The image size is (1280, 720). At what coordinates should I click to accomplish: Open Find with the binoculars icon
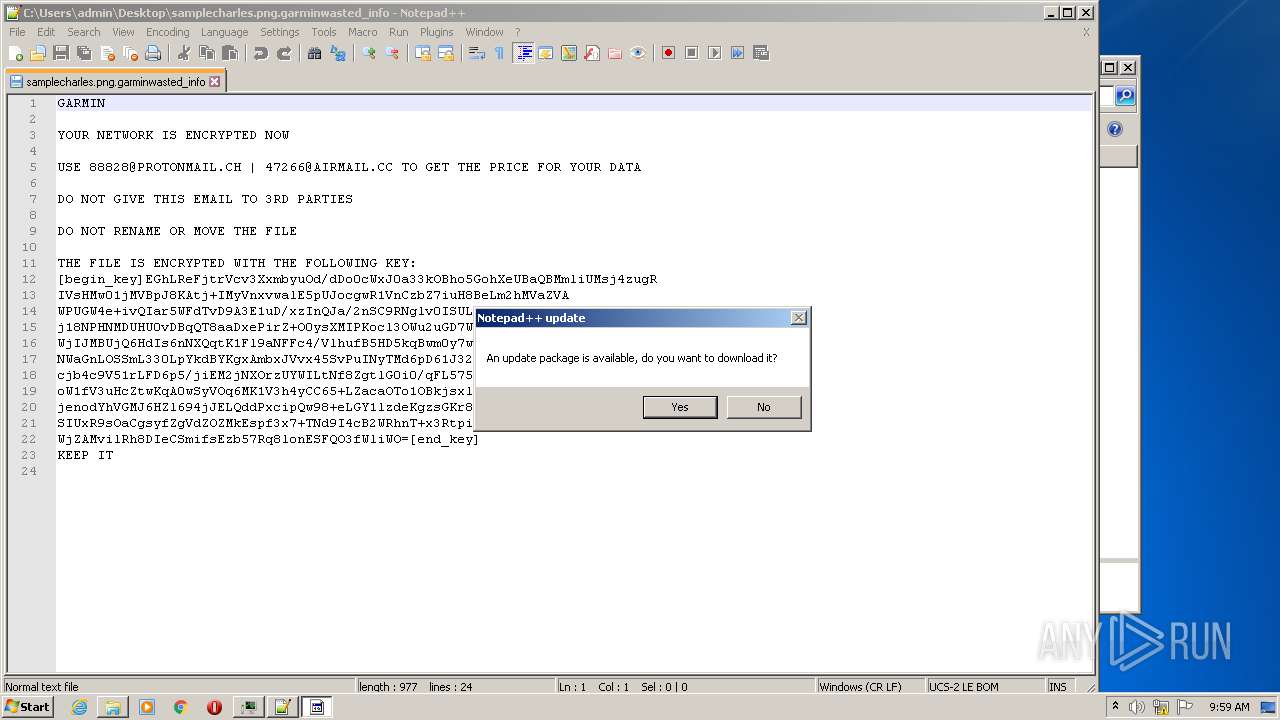pyautogui.click(x=314, y=53)
